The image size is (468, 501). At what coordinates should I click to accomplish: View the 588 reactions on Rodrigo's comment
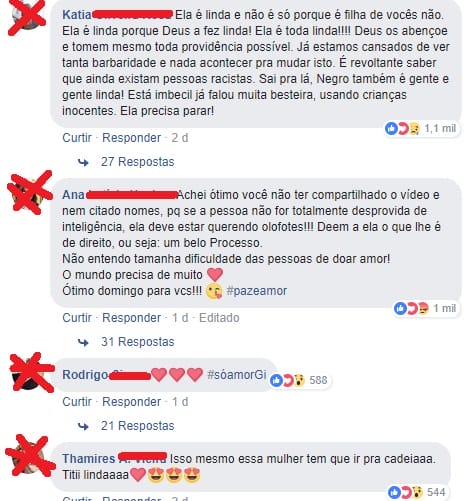299,380
